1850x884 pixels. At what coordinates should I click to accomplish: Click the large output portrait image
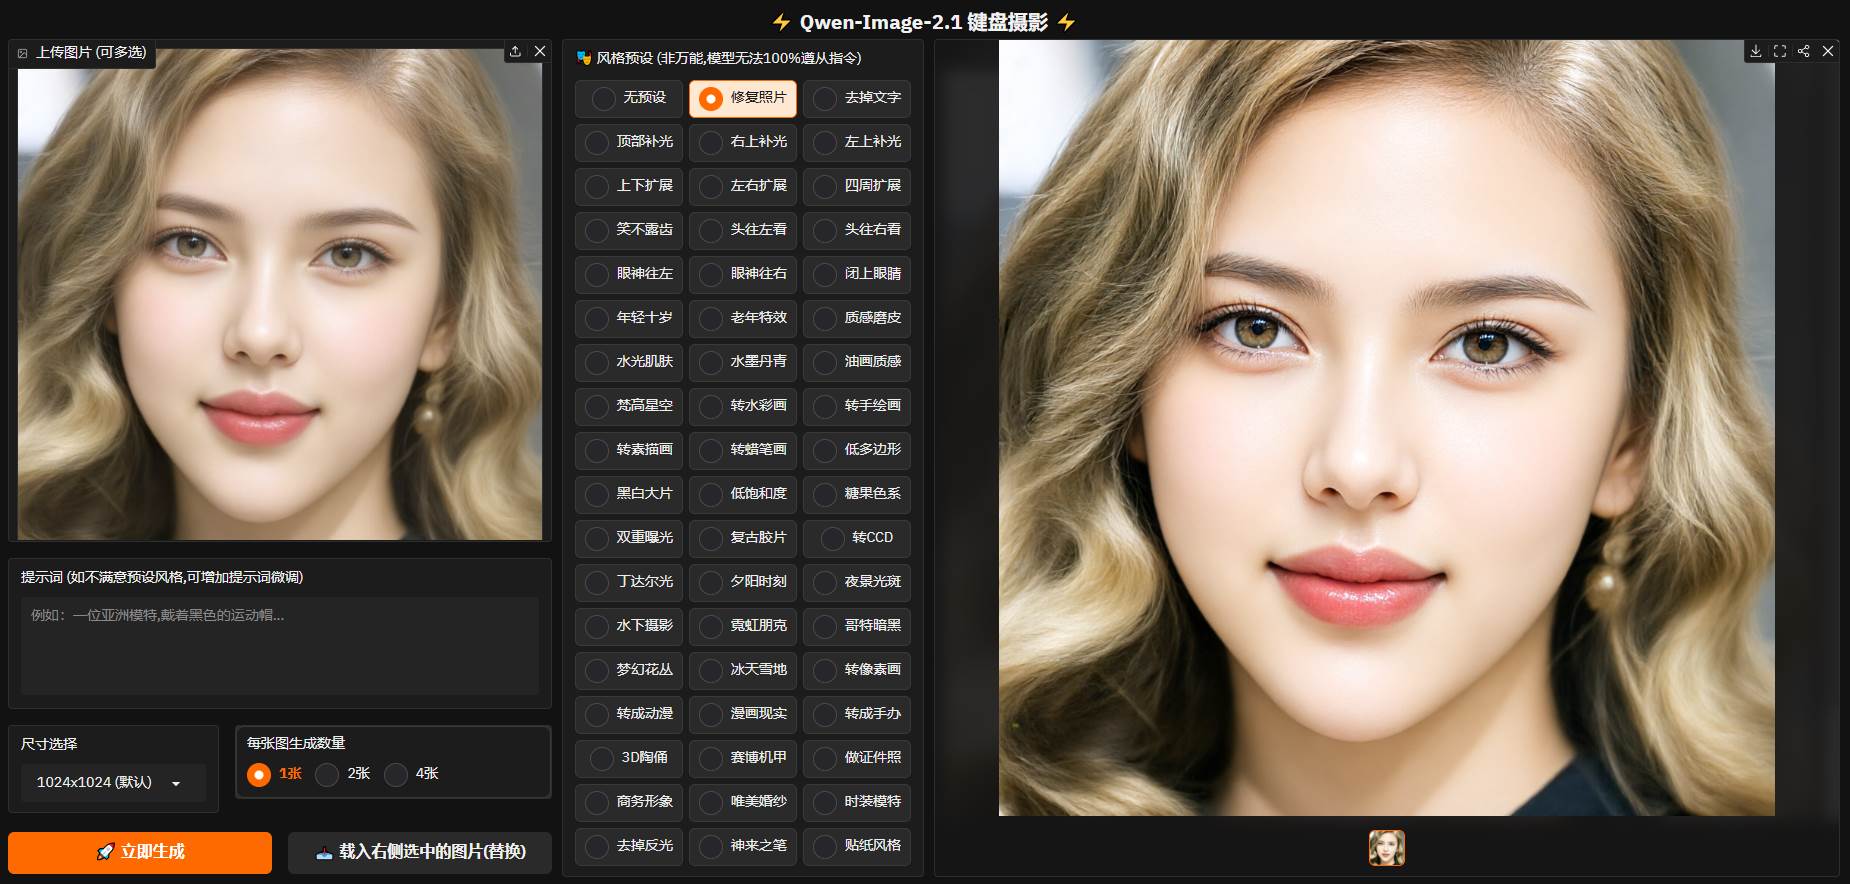[1387, 428]
